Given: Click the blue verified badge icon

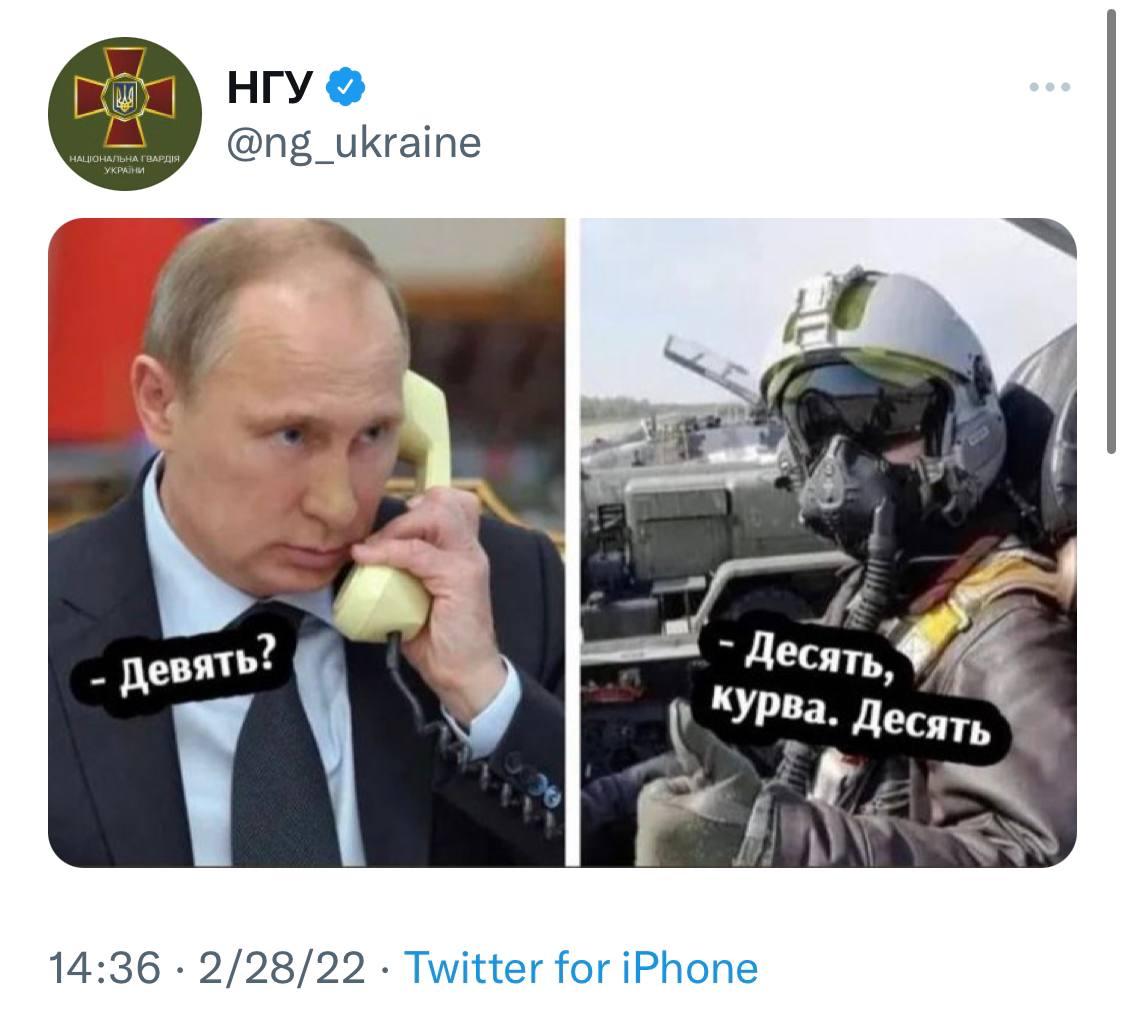Looking at the screenshot, I should pyautogui.click(x=345, y=86).
